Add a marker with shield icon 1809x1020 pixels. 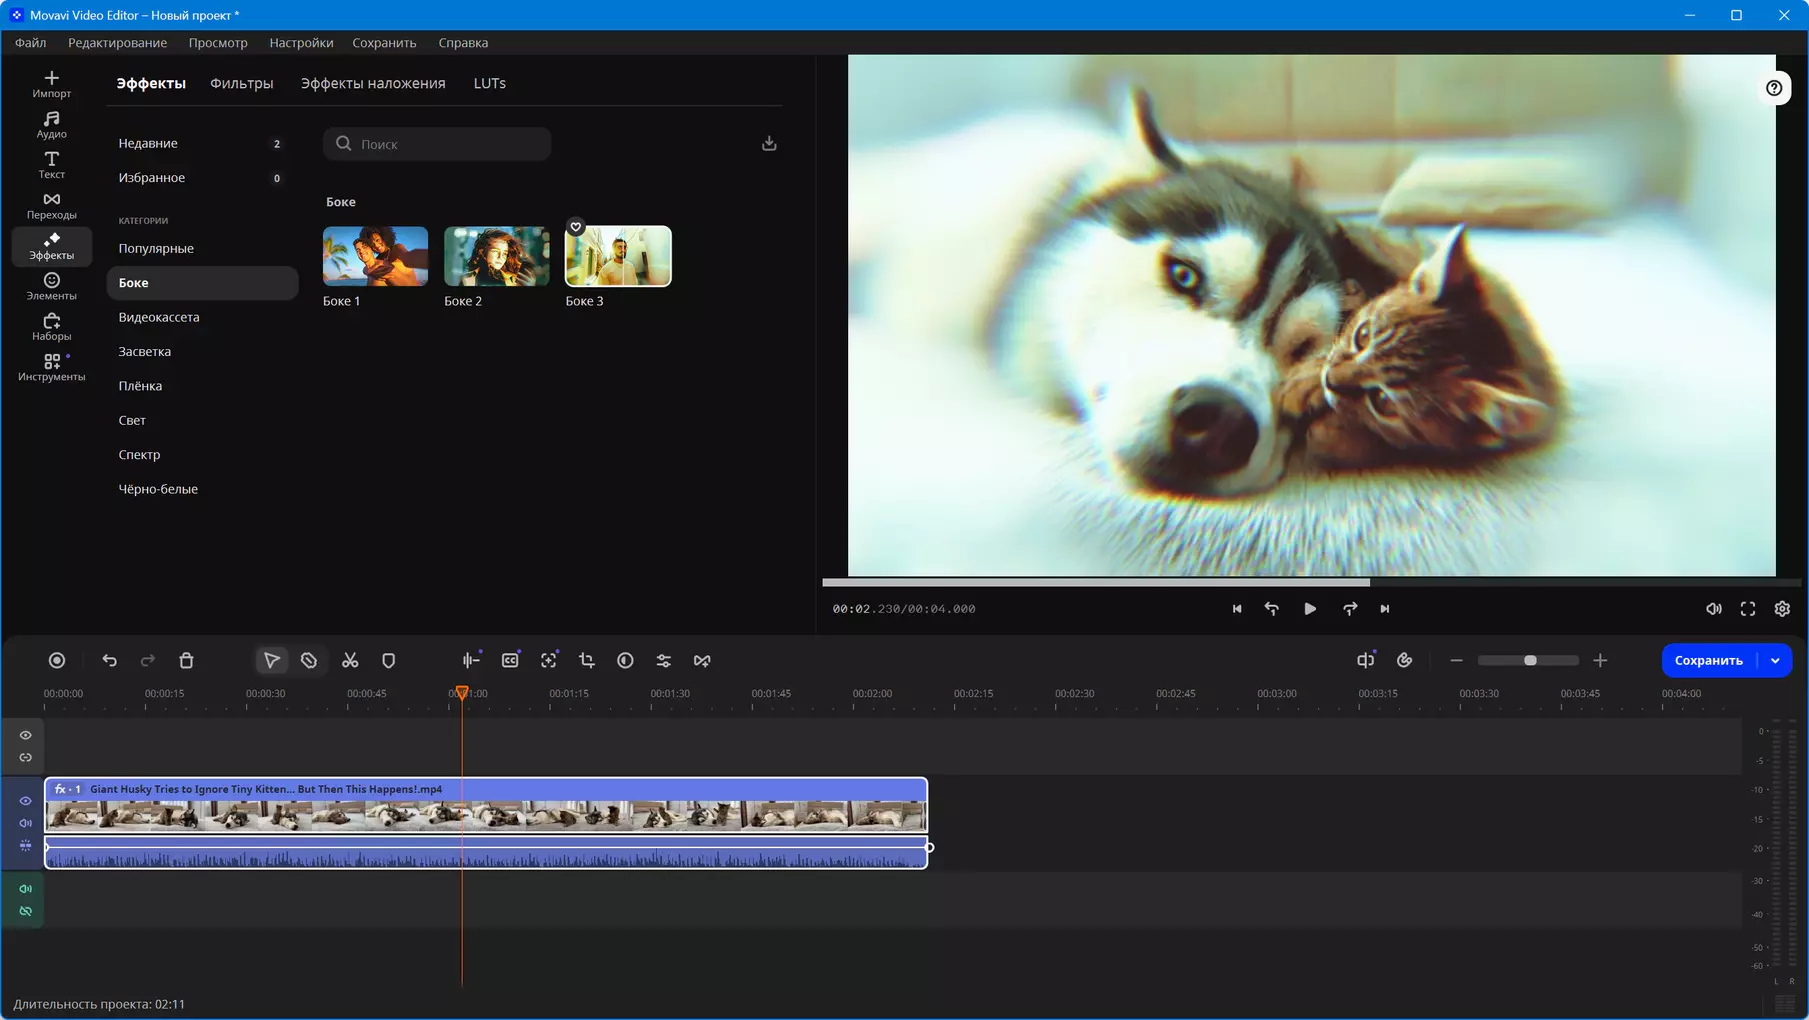point(389,660)
